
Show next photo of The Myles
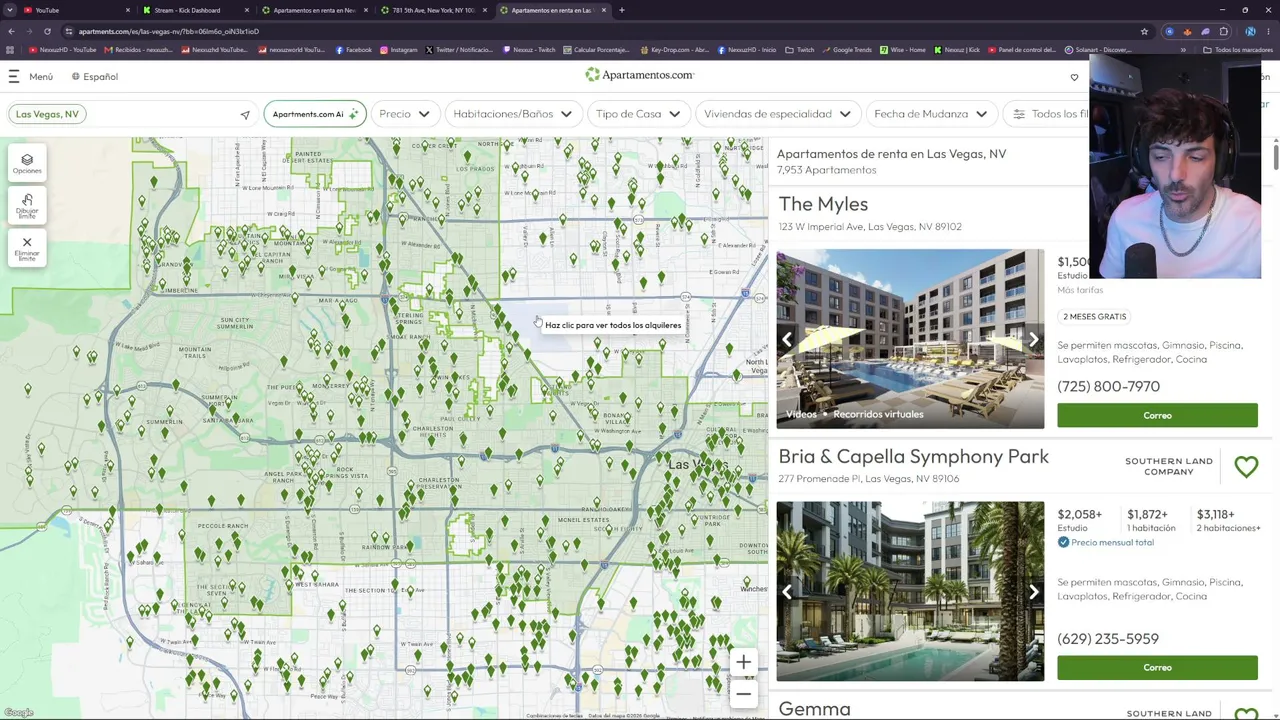pos(1033,339)
